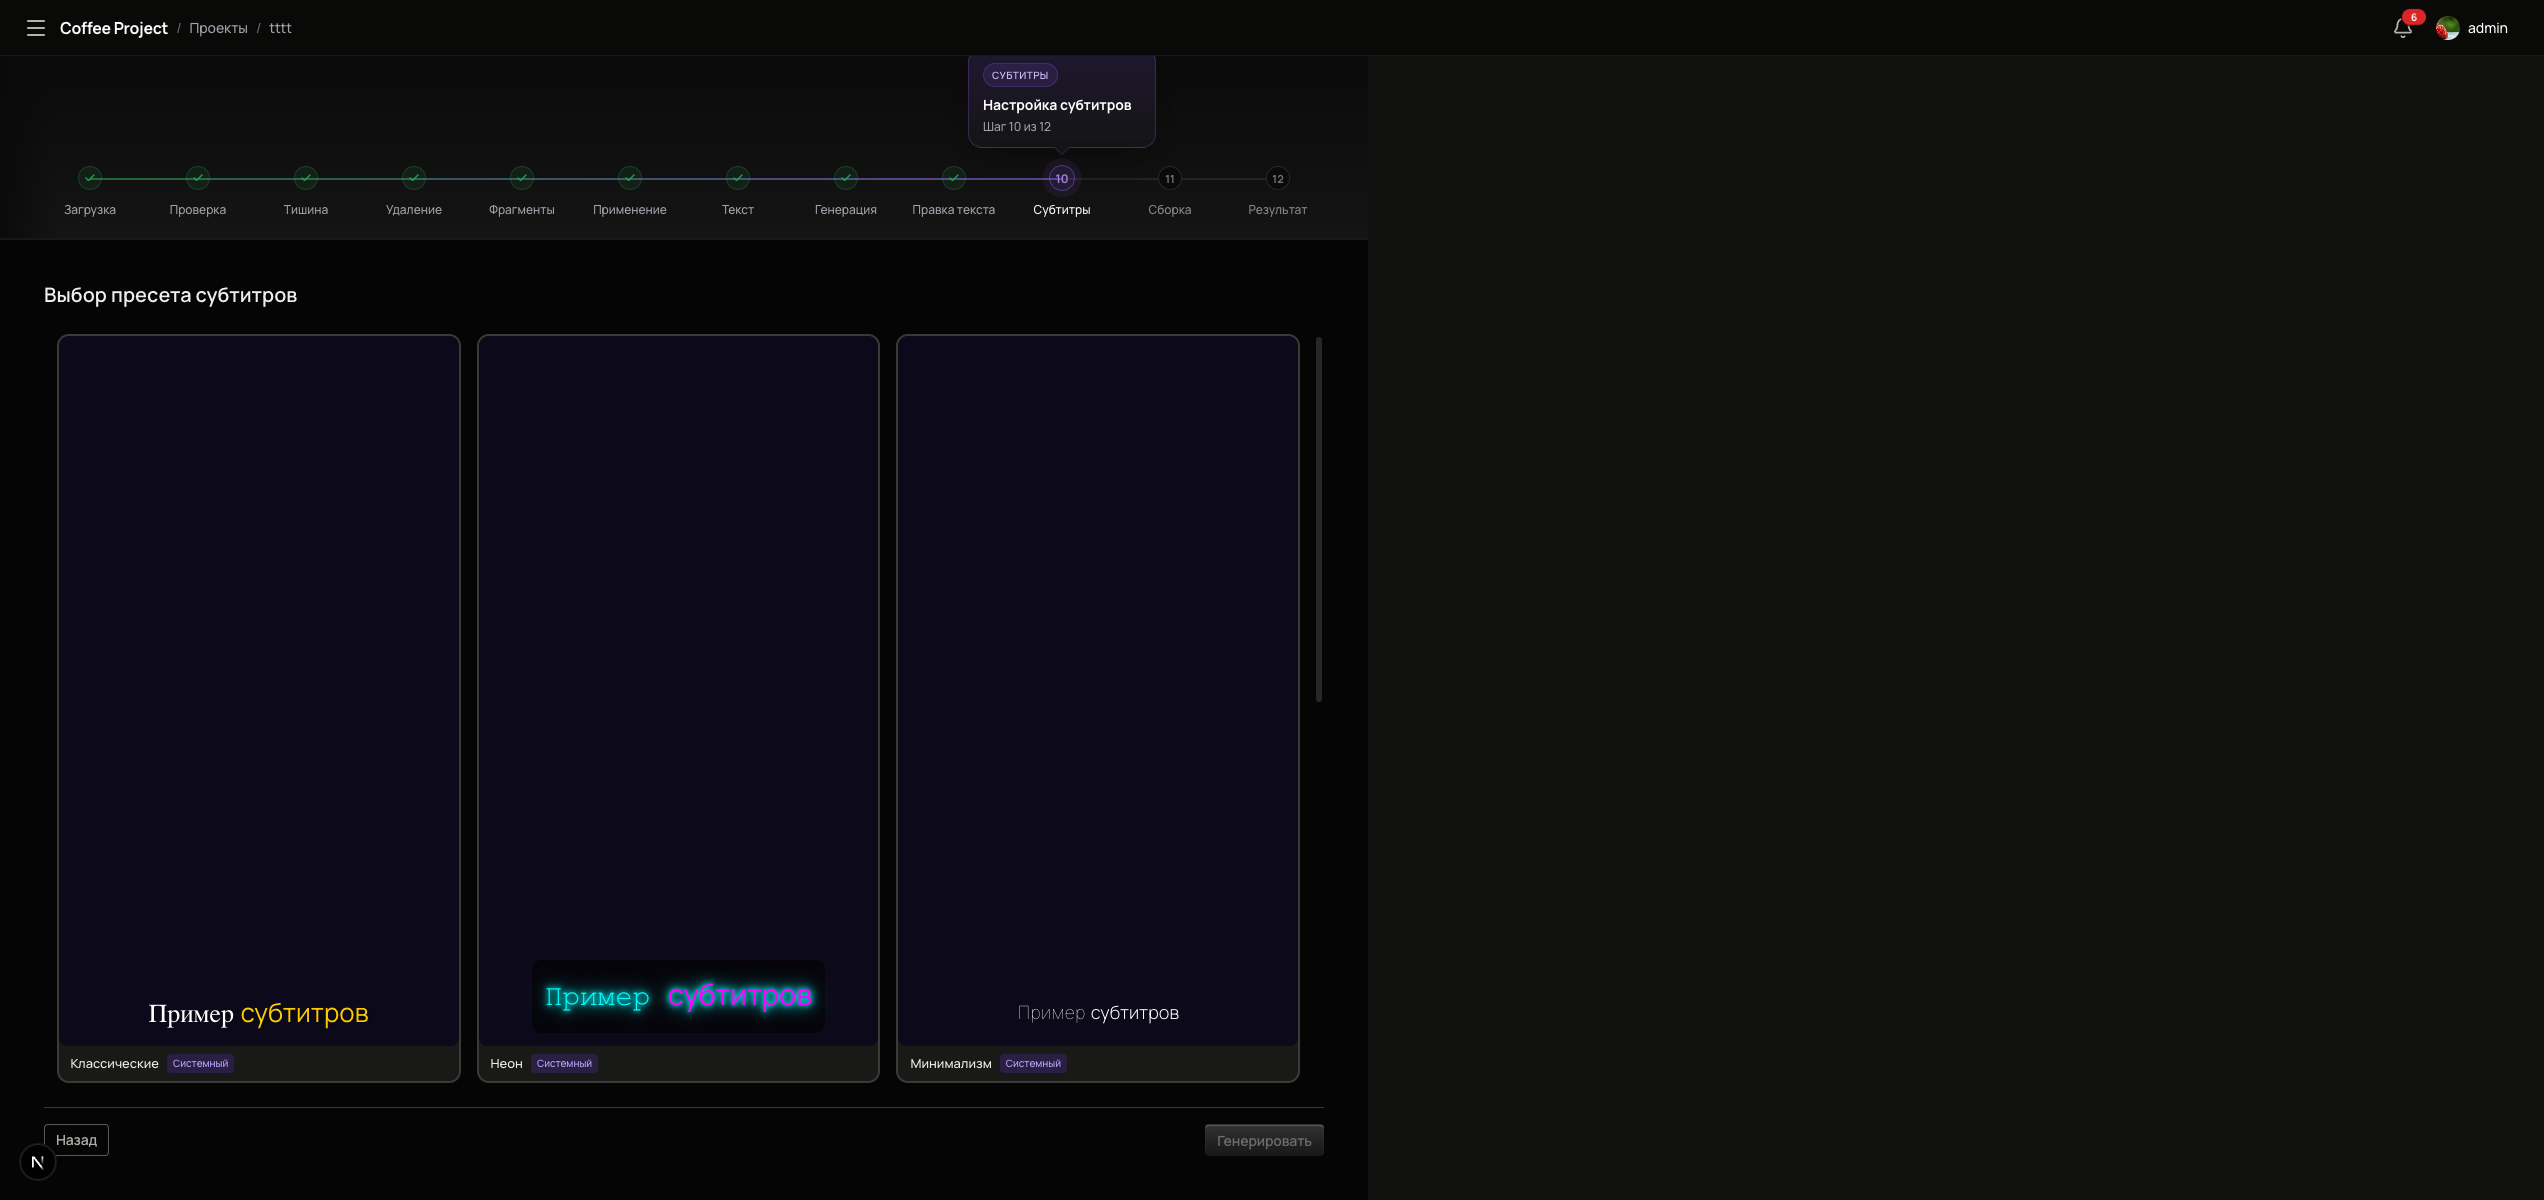Click the Coffee Project home link
This screenshot has height=1200, width=2544.
pyautogui.click(x=114, y=28)
